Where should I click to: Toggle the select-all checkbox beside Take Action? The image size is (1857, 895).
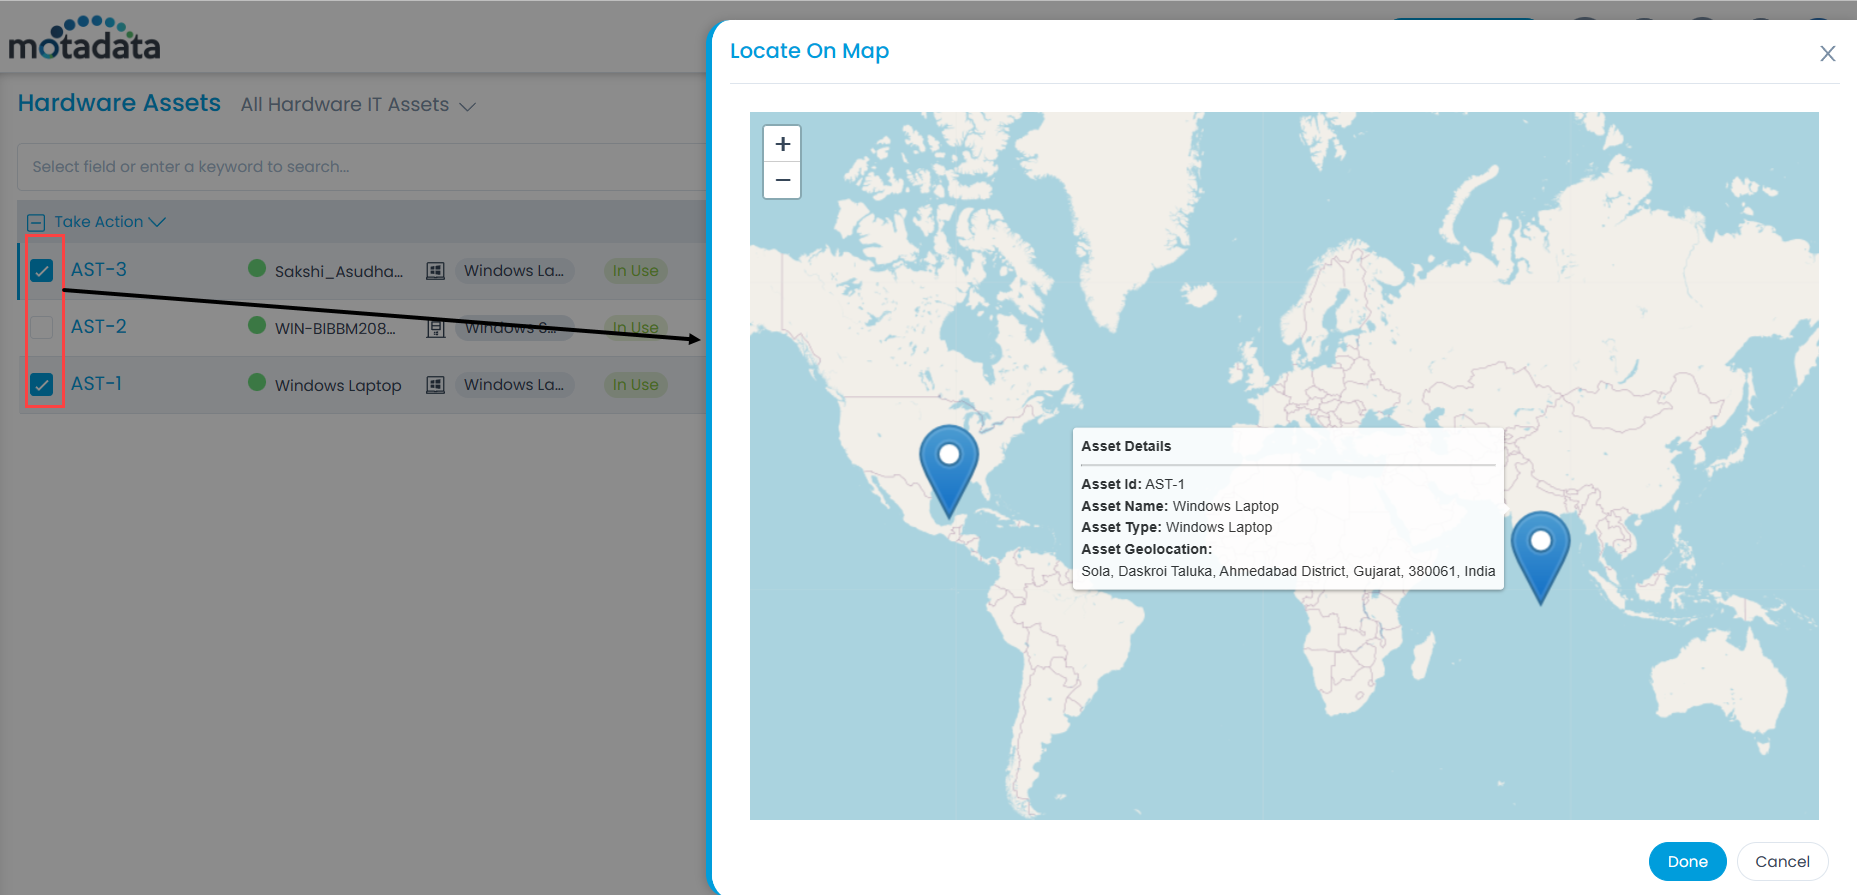[36, 222]
